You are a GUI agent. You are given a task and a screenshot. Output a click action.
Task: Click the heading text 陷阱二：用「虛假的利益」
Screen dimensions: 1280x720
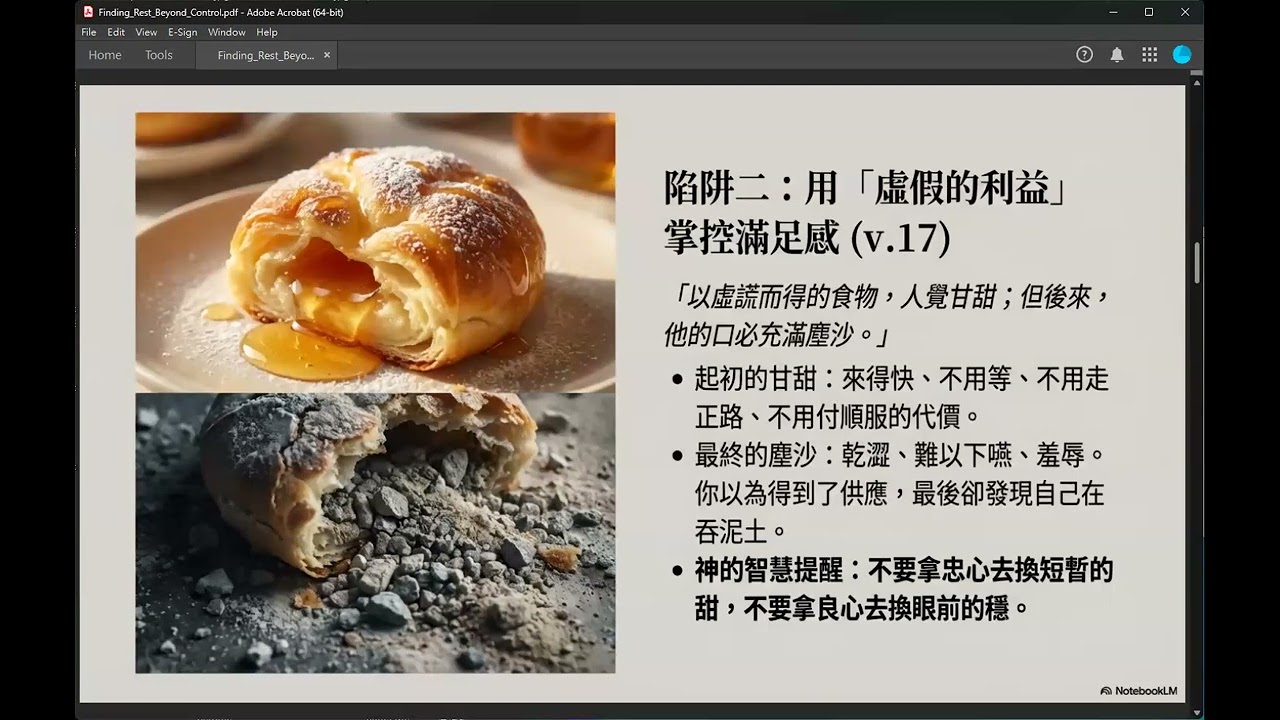point(868,188)
